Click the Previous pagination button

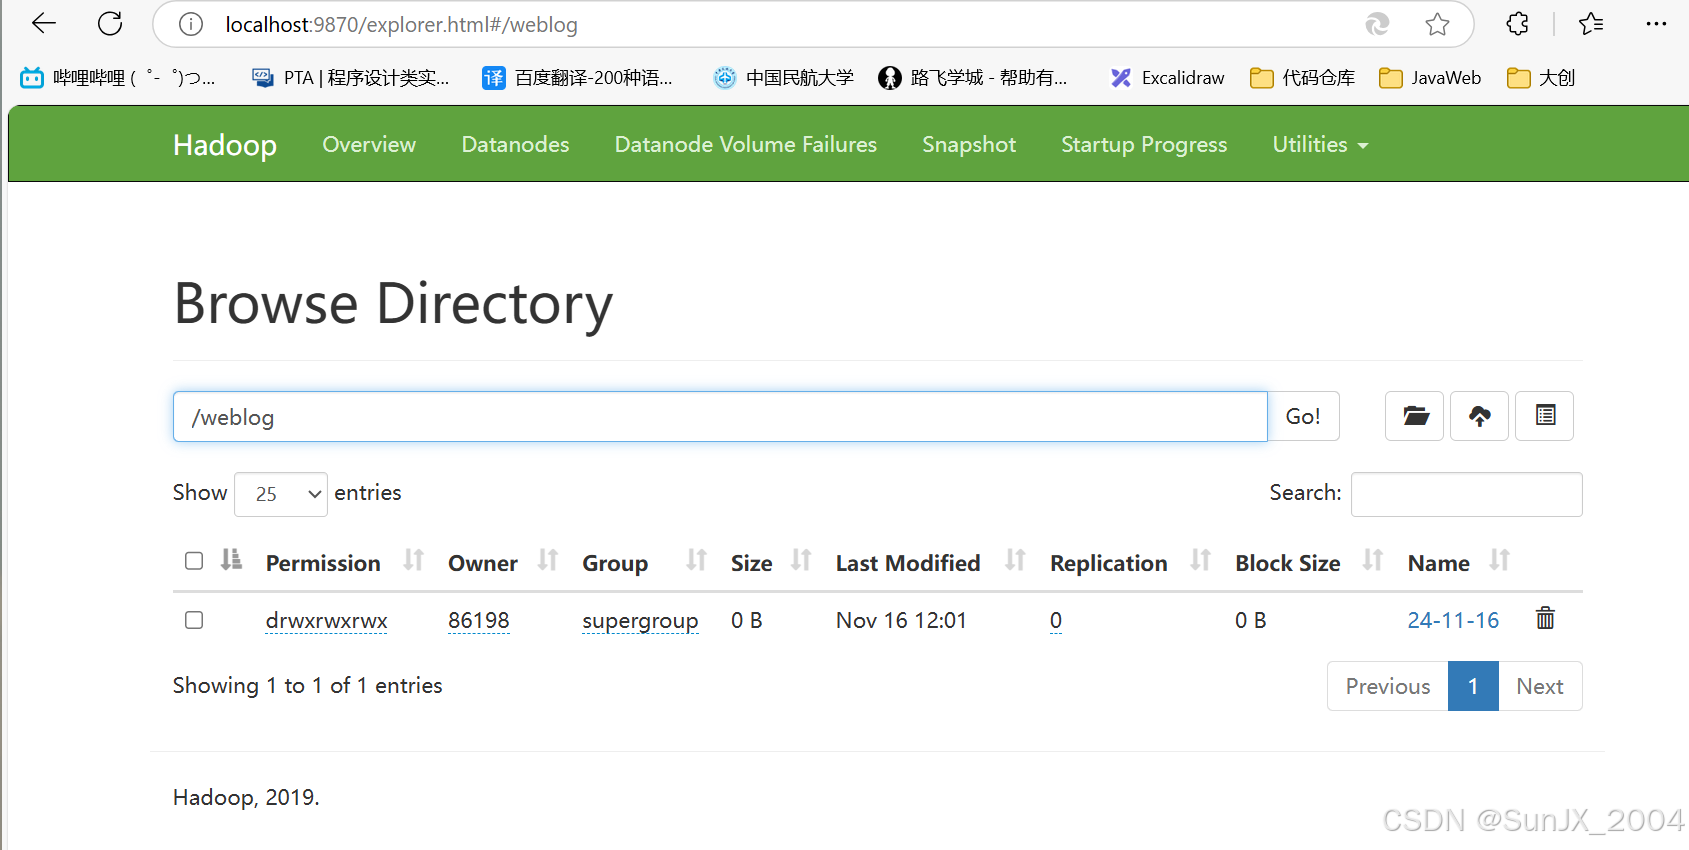pos(1388,686)
